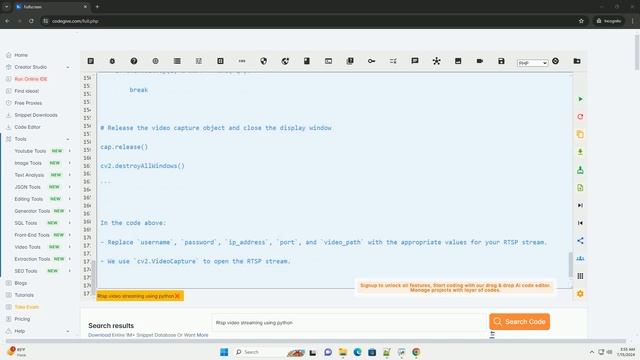Screen dimensions: 640x360
Task: Click the green Run play icon
Action: (x=580, y=99)
